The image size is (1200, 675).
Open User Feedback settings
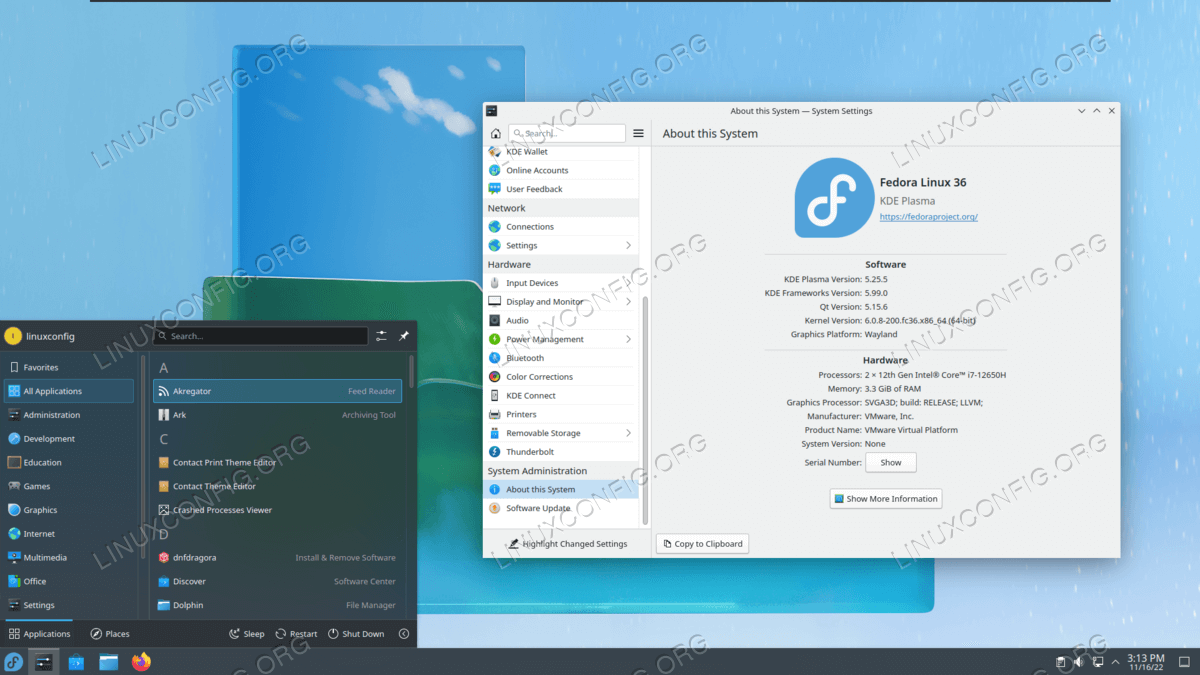coord(561,189)
